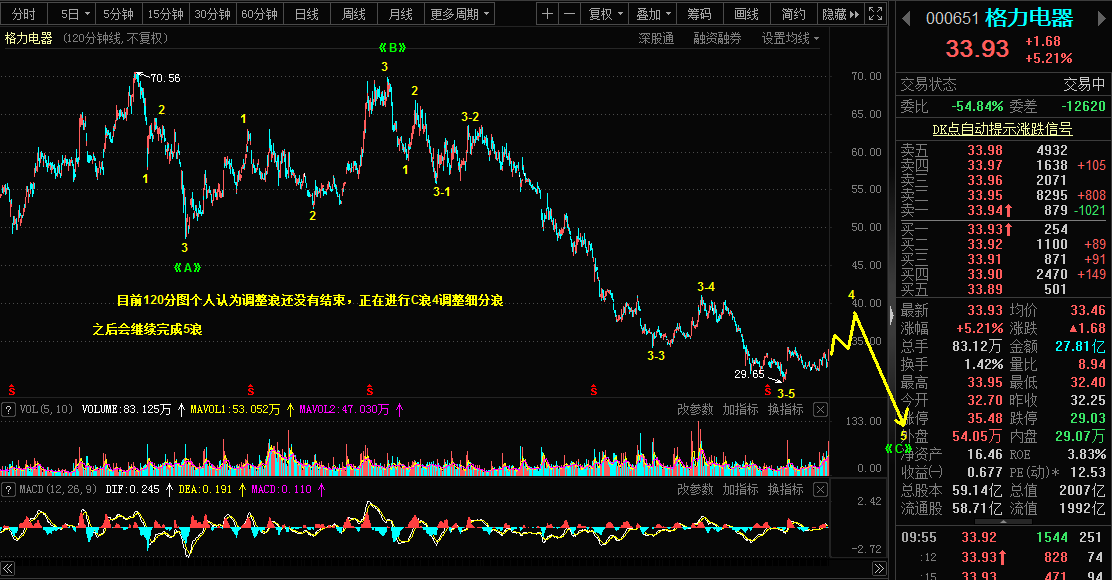Switch to 月线 monthly chart
1112x580 pixels.
tap(401, 13)
